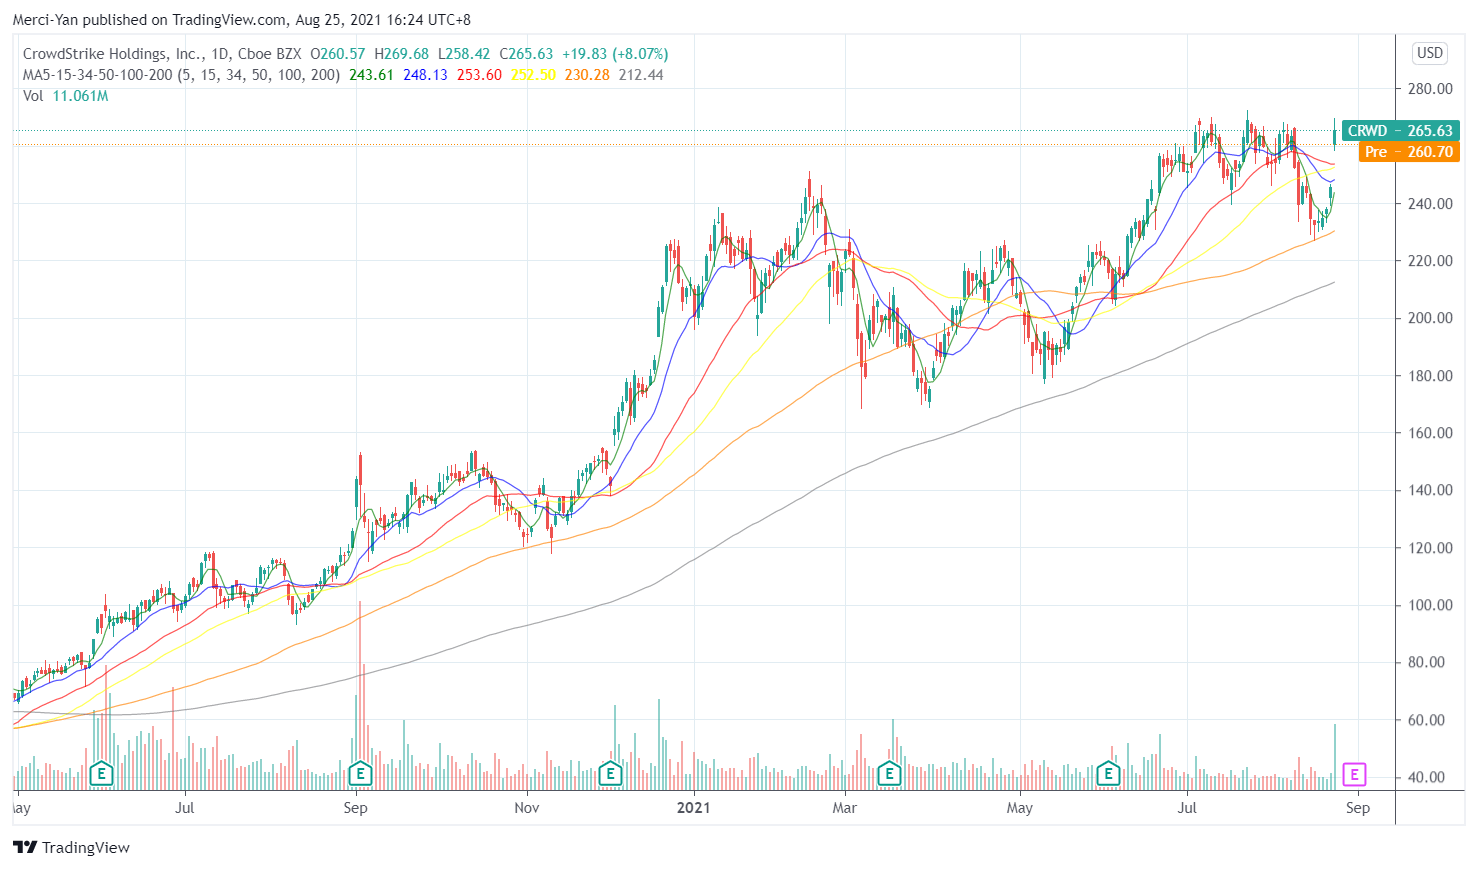1478x869 pixels.
Task: Click the green MA value 243.61
Action: pyautogui.click(x=371, y=75)
